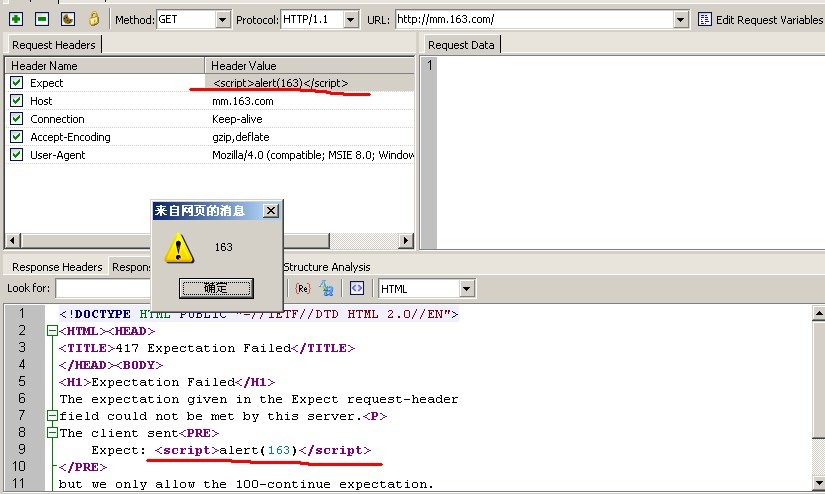This screenshot has height=494, width=825.
Task: Click the Header Name column header
Action: tap(105, 66)
